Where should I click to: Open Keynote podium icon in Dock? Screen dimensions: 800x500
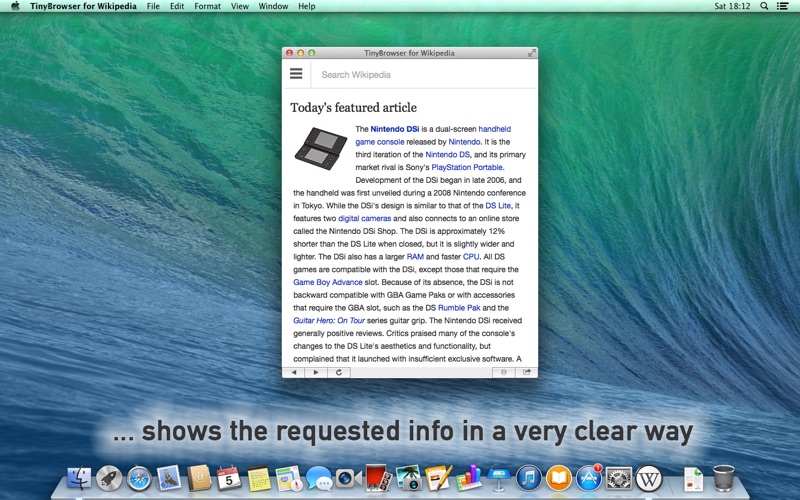point(498,478)
